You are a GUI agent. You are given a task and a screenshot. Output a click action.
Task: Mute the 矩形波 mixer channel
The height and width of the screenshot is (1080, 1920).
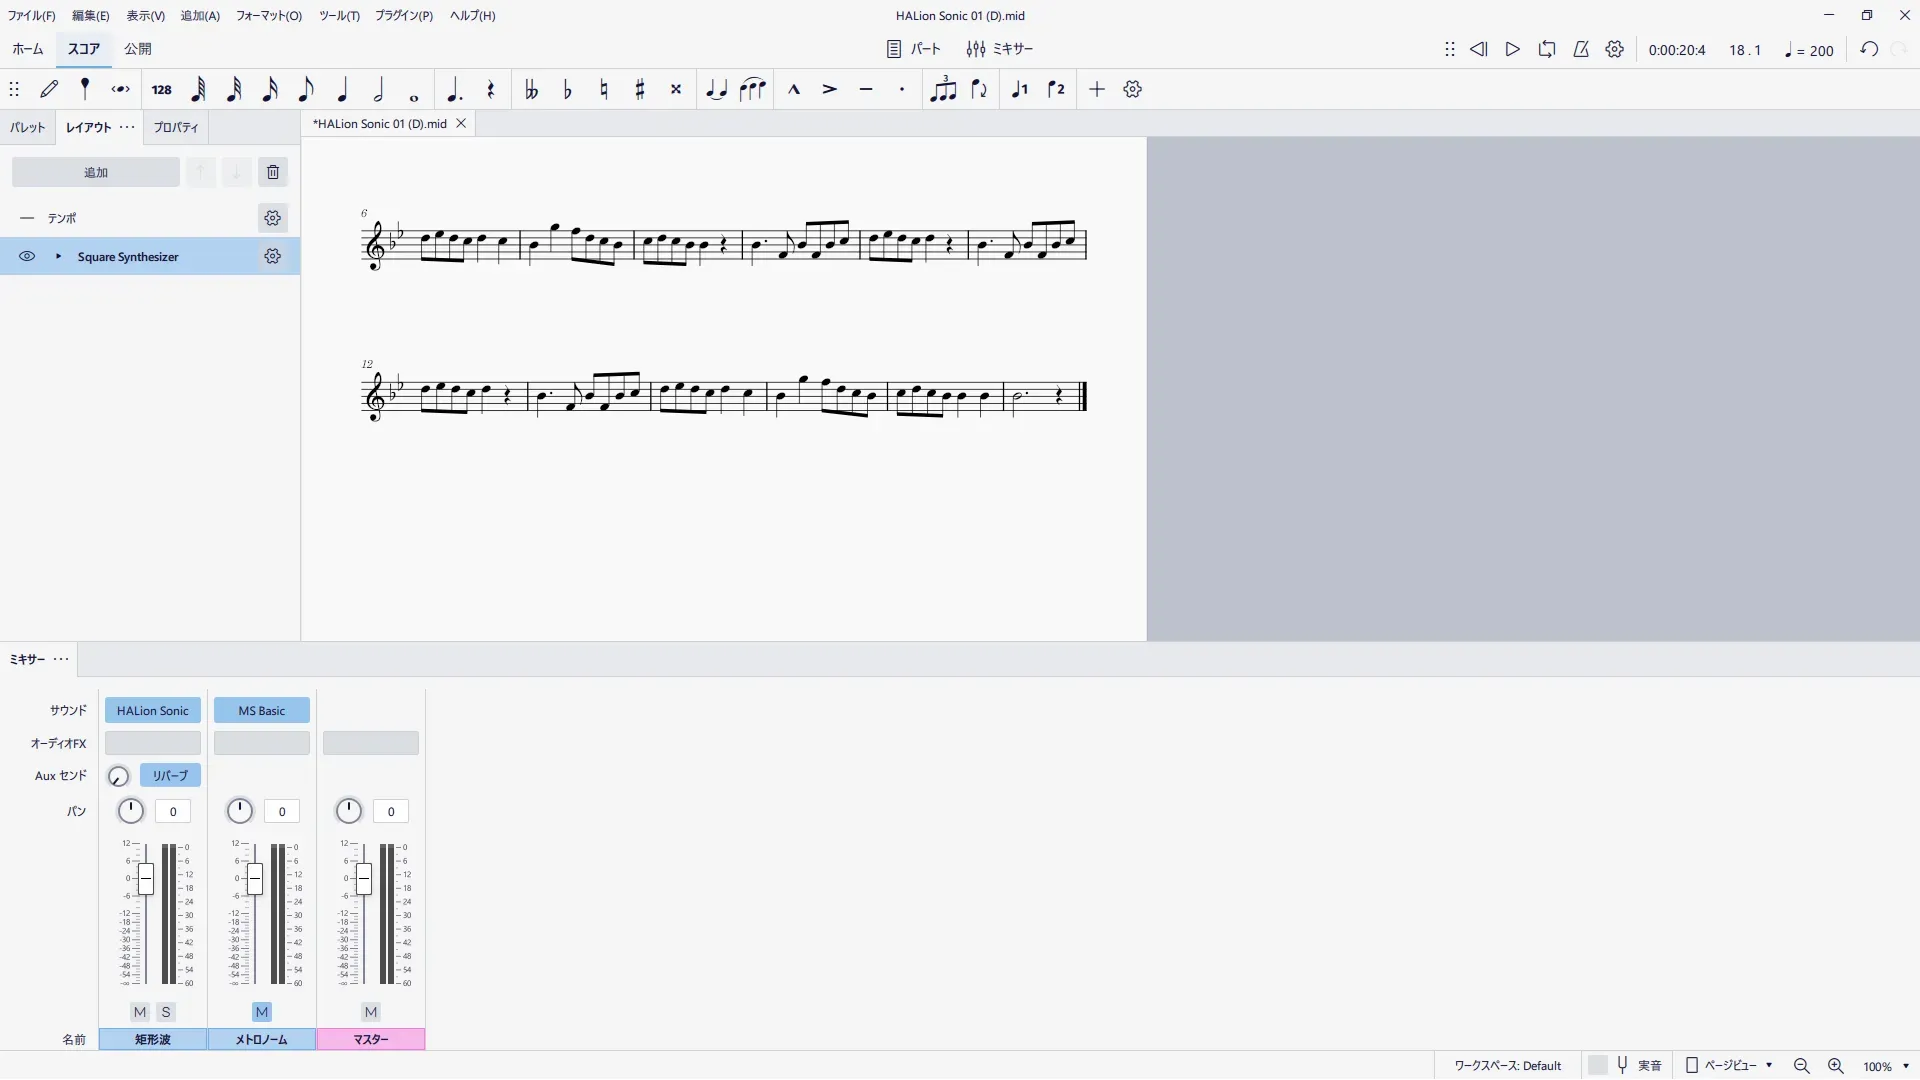coord(140,1012)
